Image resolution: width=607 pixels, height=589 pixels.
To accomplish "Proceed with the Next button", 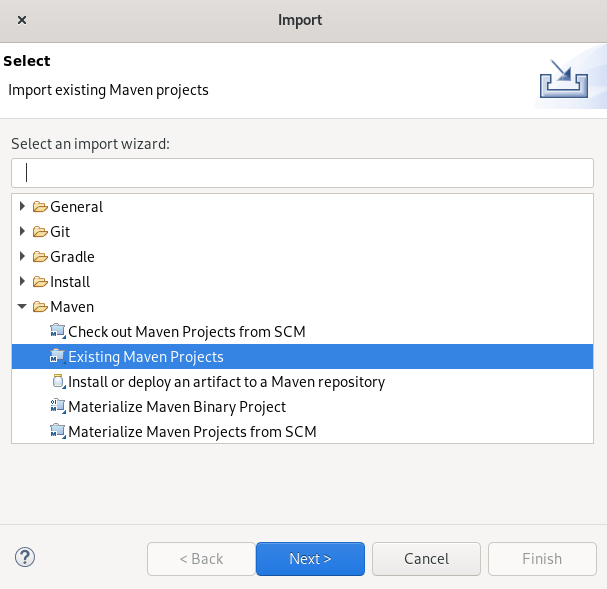I will click(x=310, y=559).
